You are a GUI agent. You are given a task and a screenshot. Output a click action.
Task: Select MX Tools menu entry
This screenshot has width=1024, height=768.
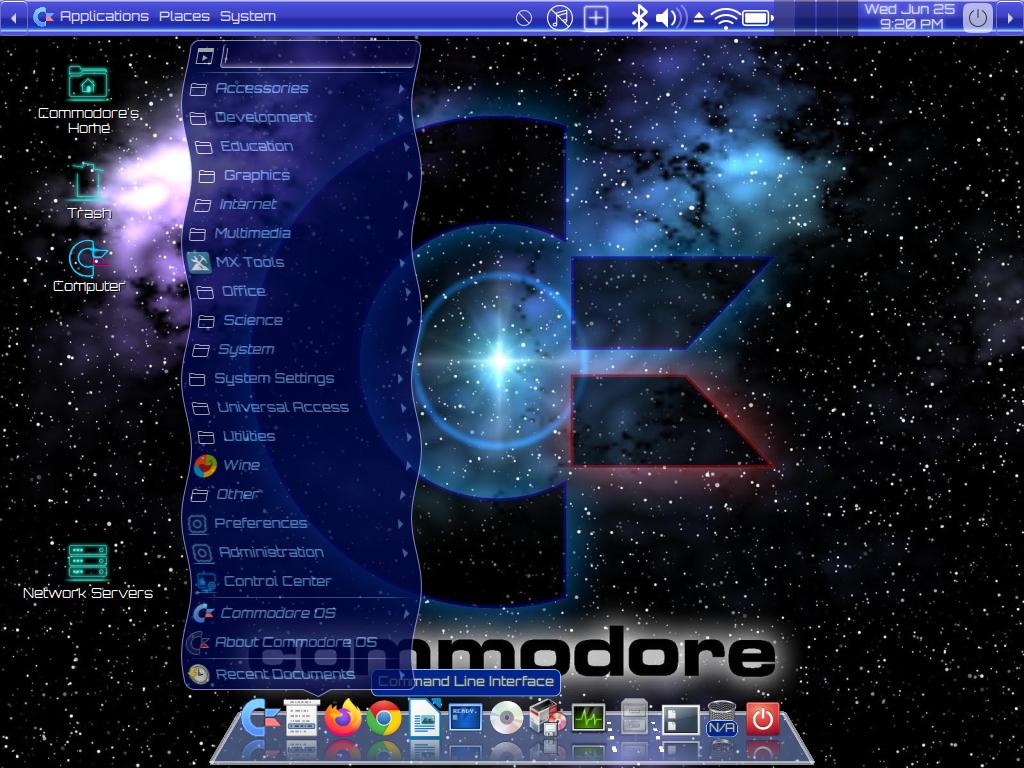click(x=299, y=262)
